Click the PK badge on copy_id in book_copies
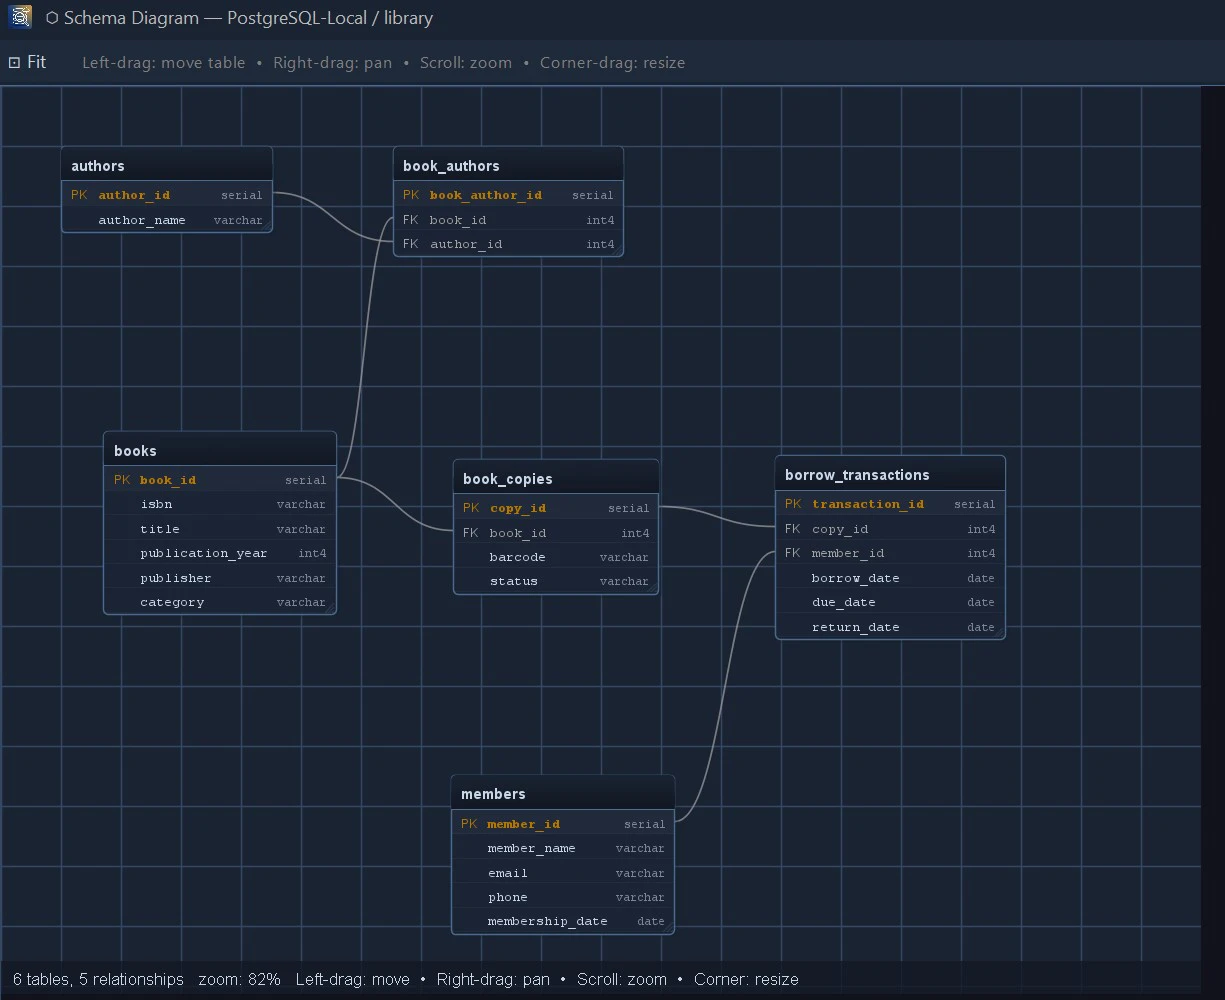The height and width of the screenshot is (1000, 1225). click(x=470, y=508)
